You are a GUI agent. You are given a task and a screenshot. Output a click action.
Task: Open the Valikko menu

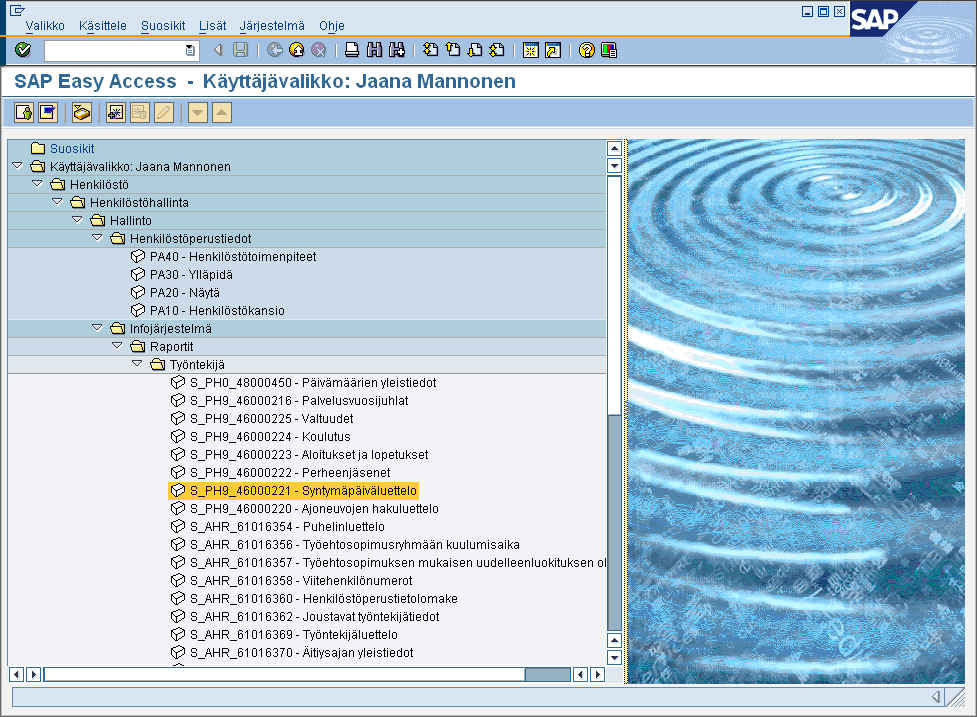pos(45,26)
